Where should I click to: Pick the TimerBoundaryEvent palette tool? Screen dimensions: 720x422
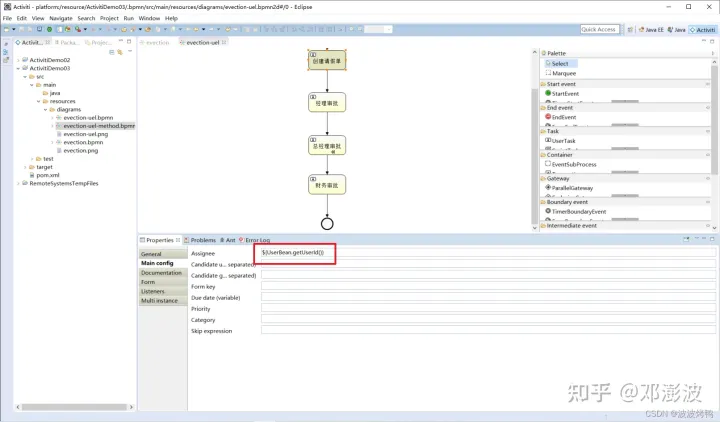578,212
